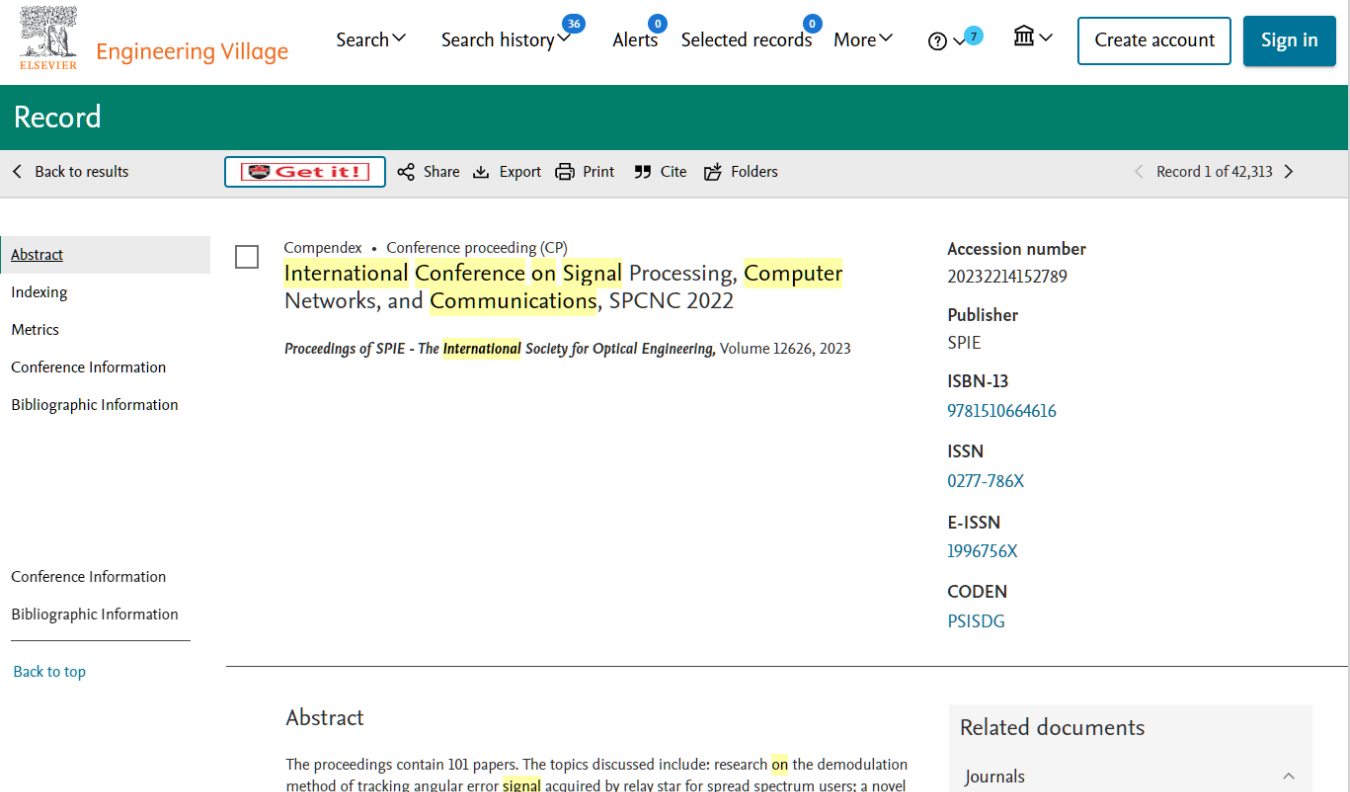1350x792 pixels.
Task: Go to next record arrow
Action: coord(1289,172)
